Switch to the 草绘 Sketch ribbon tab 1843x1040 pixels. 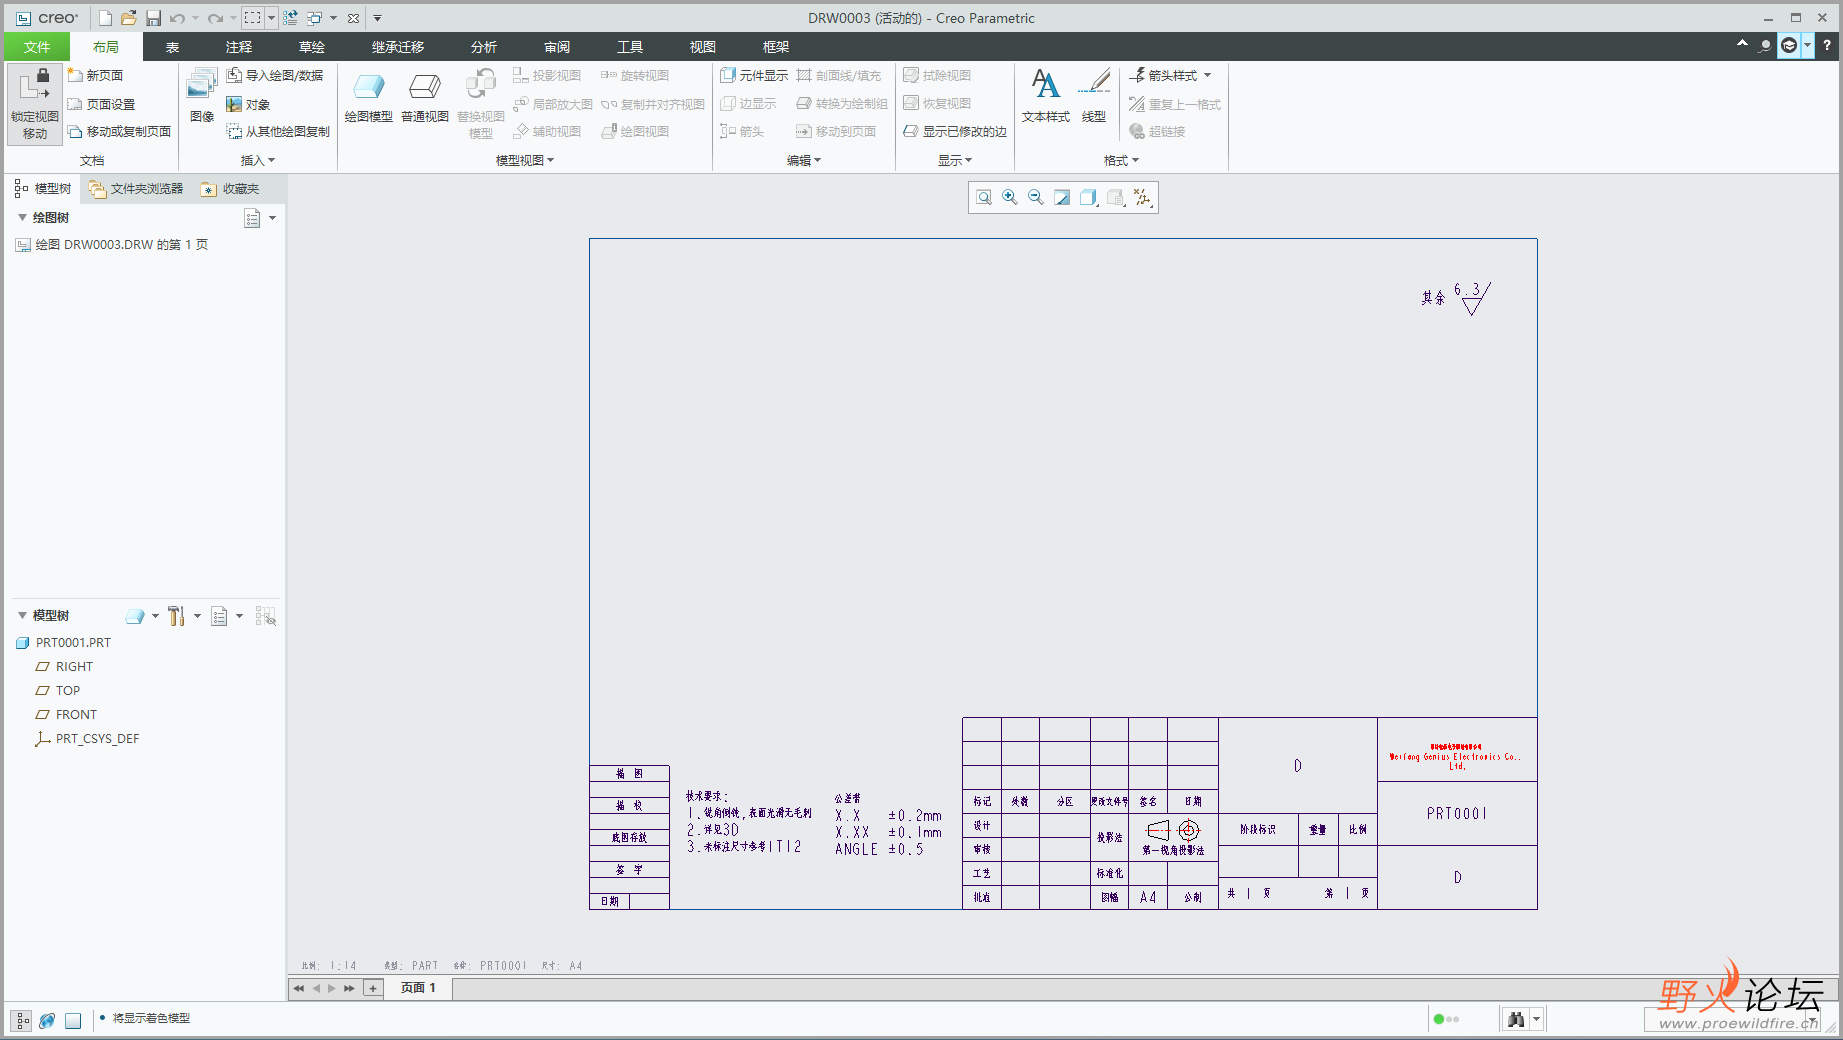pos(312,47)
